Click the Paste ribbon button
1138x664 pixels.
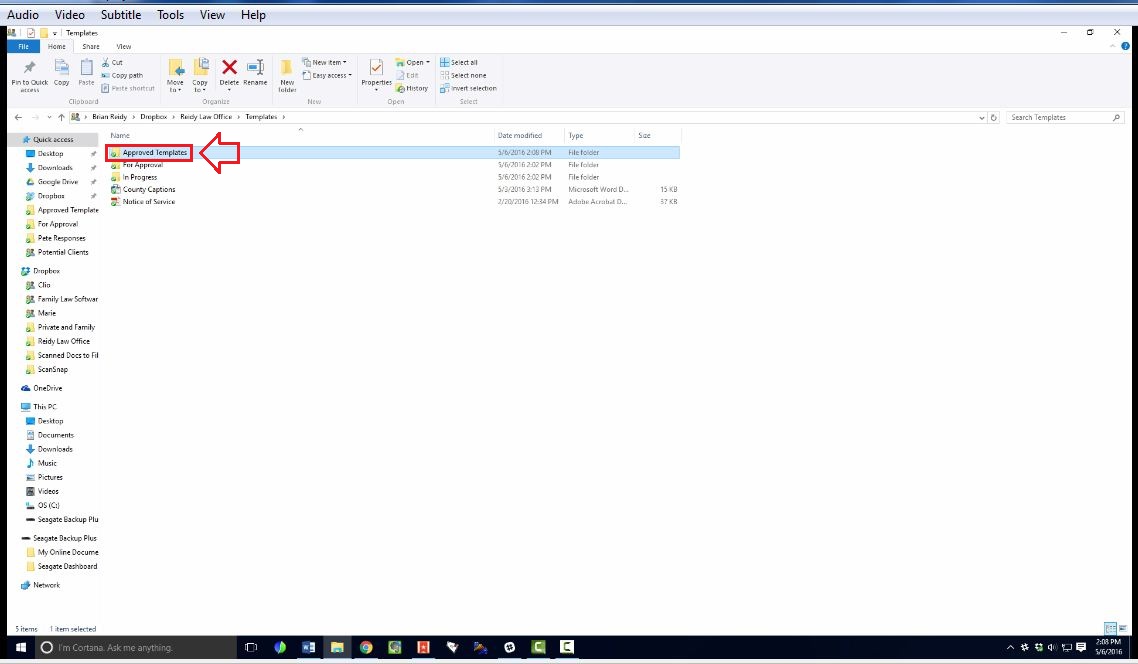point(86,73)
